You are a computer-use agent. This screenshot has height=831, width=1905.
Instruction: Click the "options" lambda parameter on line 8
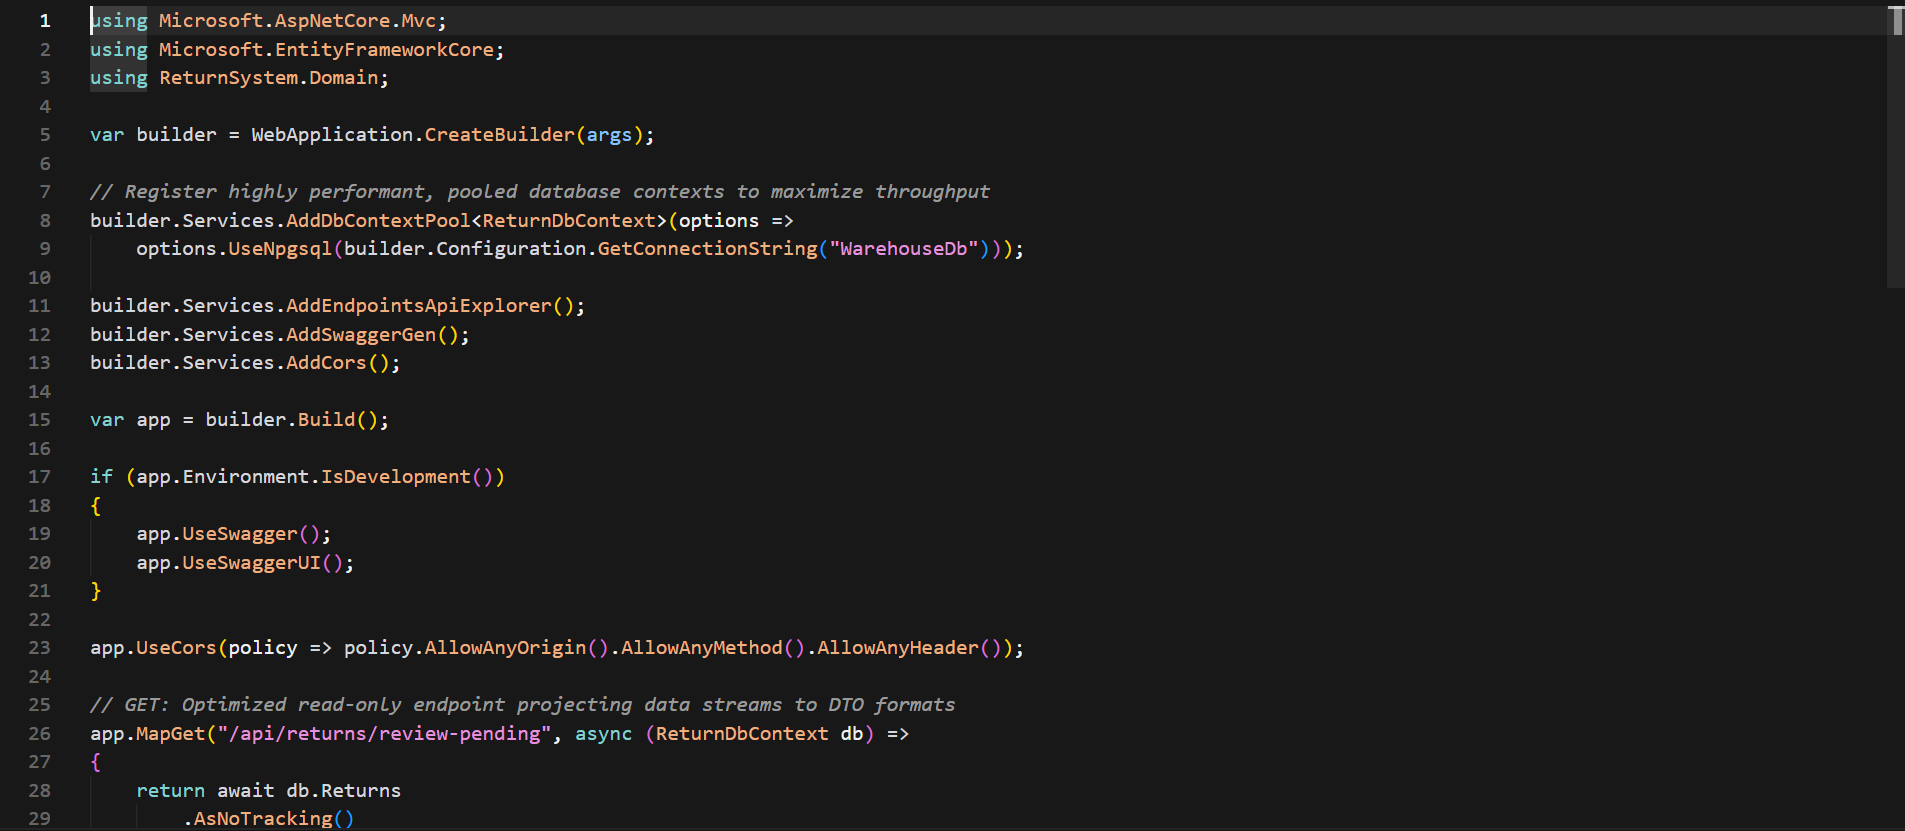[719, 221]
